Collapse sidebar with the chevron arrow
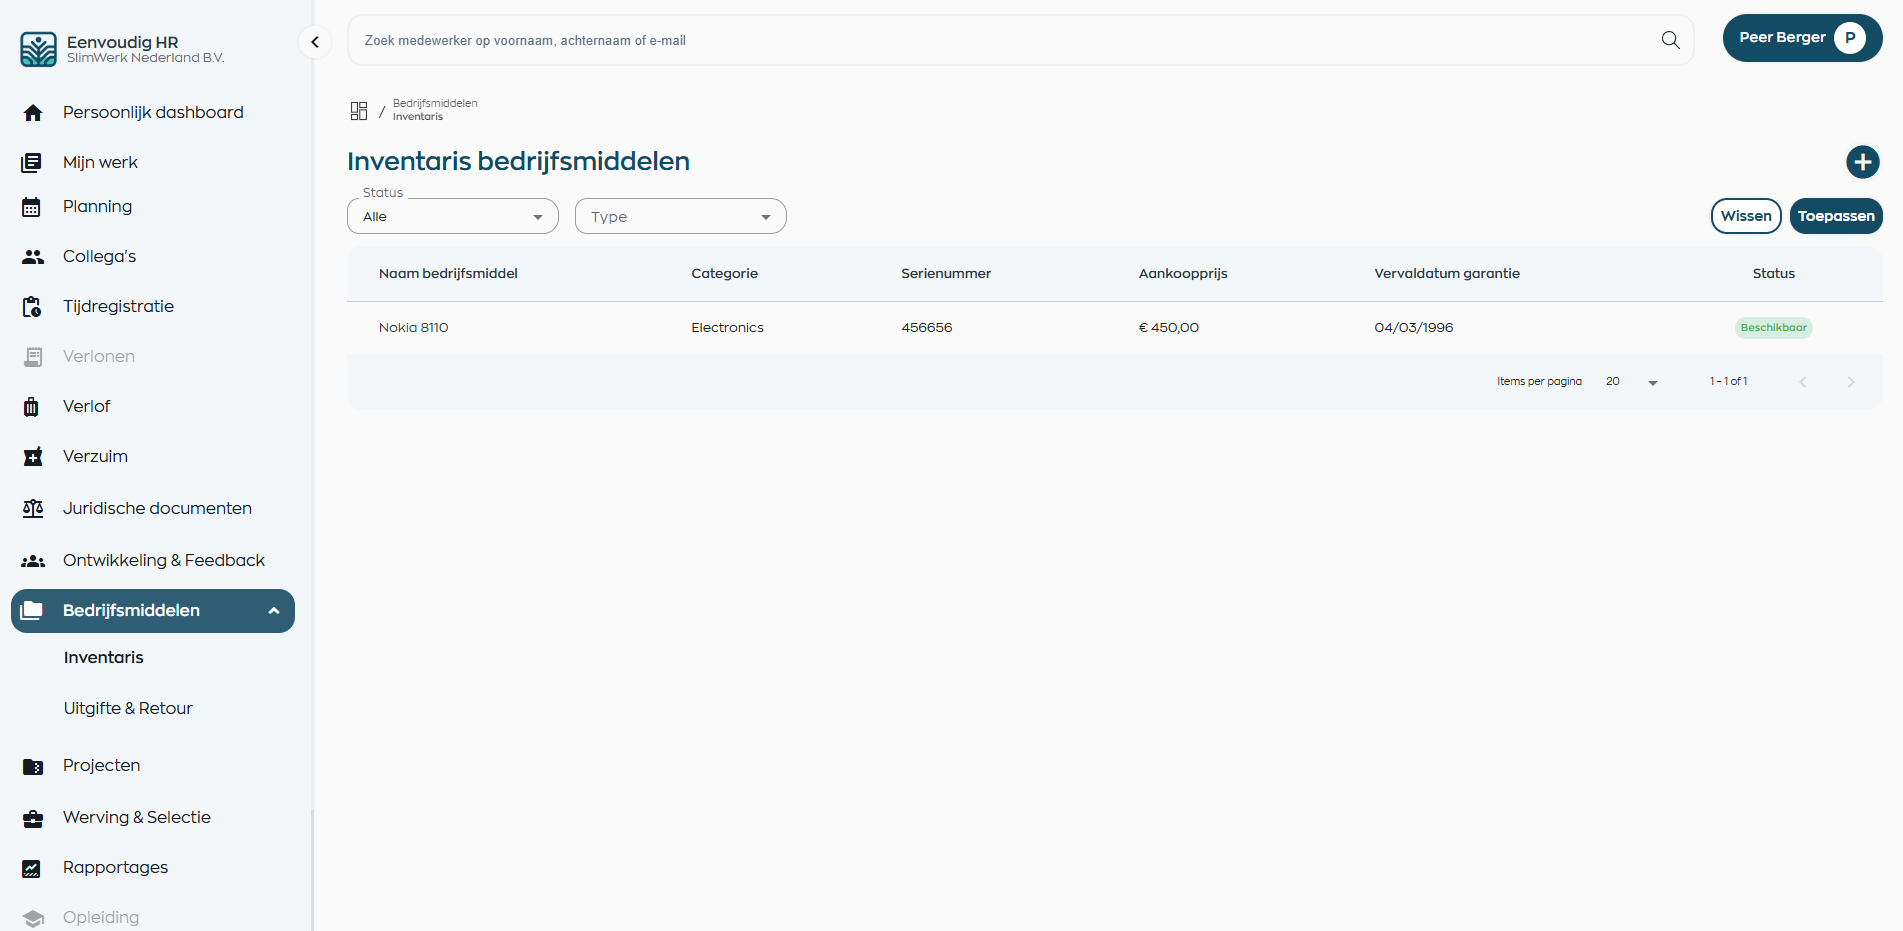The image size is (1903, 931). (x=315, y=42)
